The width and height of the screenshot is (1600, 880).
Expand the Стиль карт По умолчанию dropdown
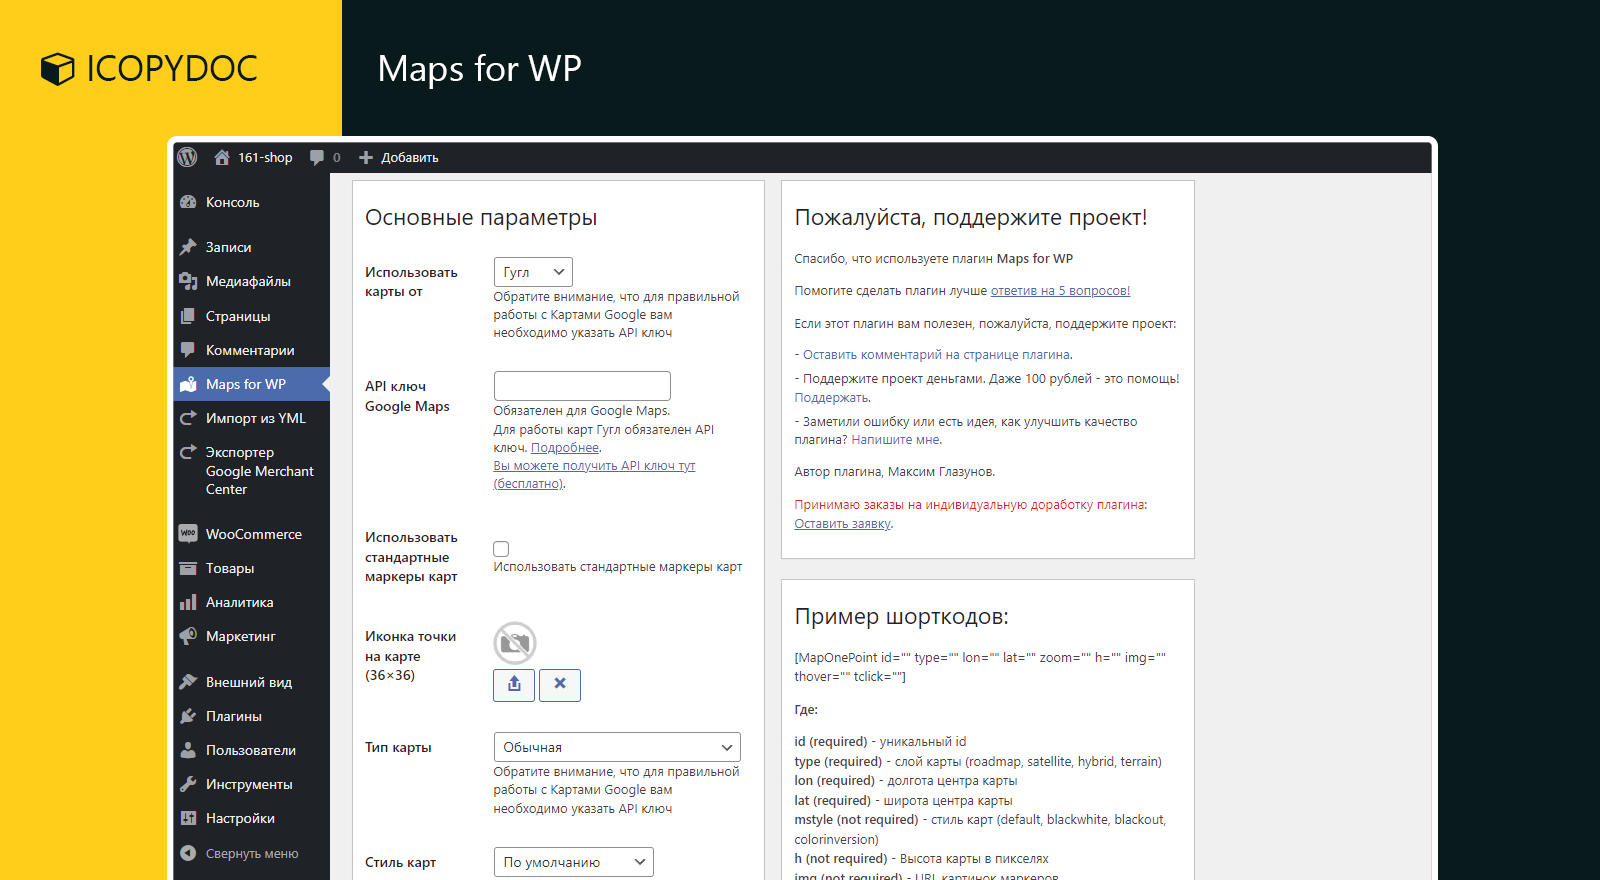pos(573,862)
